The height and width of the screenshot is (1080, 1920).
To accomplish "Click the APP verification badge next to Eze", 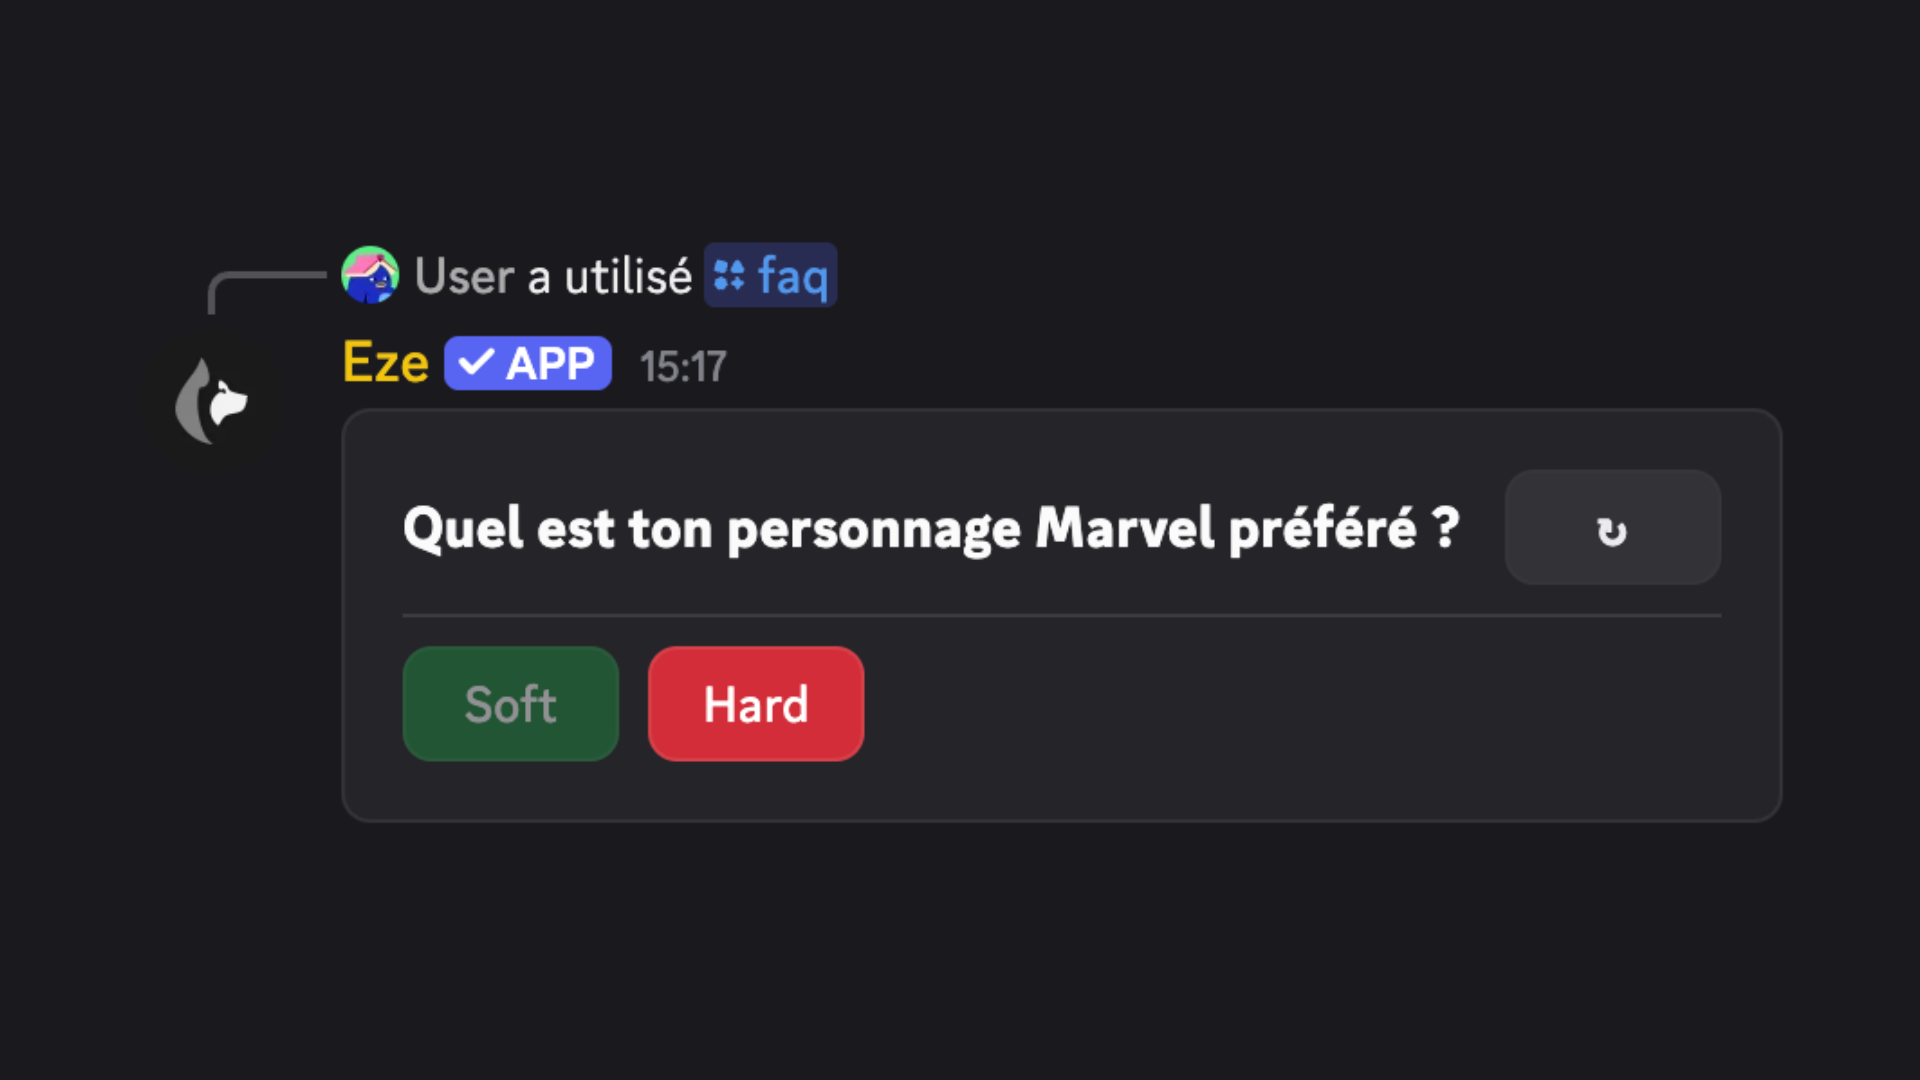I will [x=528, y=363].
